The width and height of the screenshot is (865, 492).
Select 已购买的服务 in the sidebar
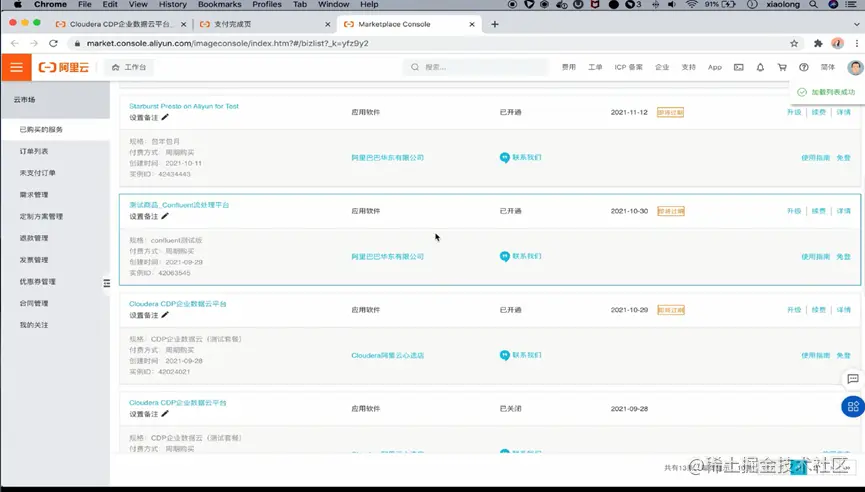[55, 130]
